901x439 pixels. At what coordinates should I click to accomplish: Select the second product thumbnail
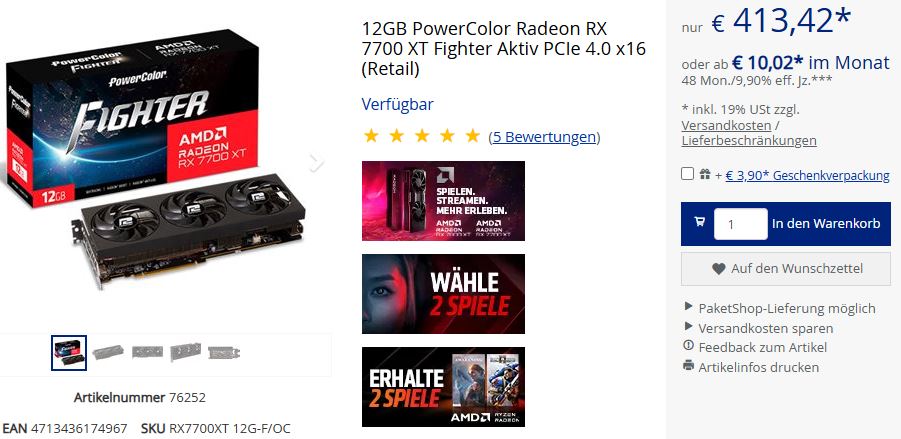(x=108, y=352)
